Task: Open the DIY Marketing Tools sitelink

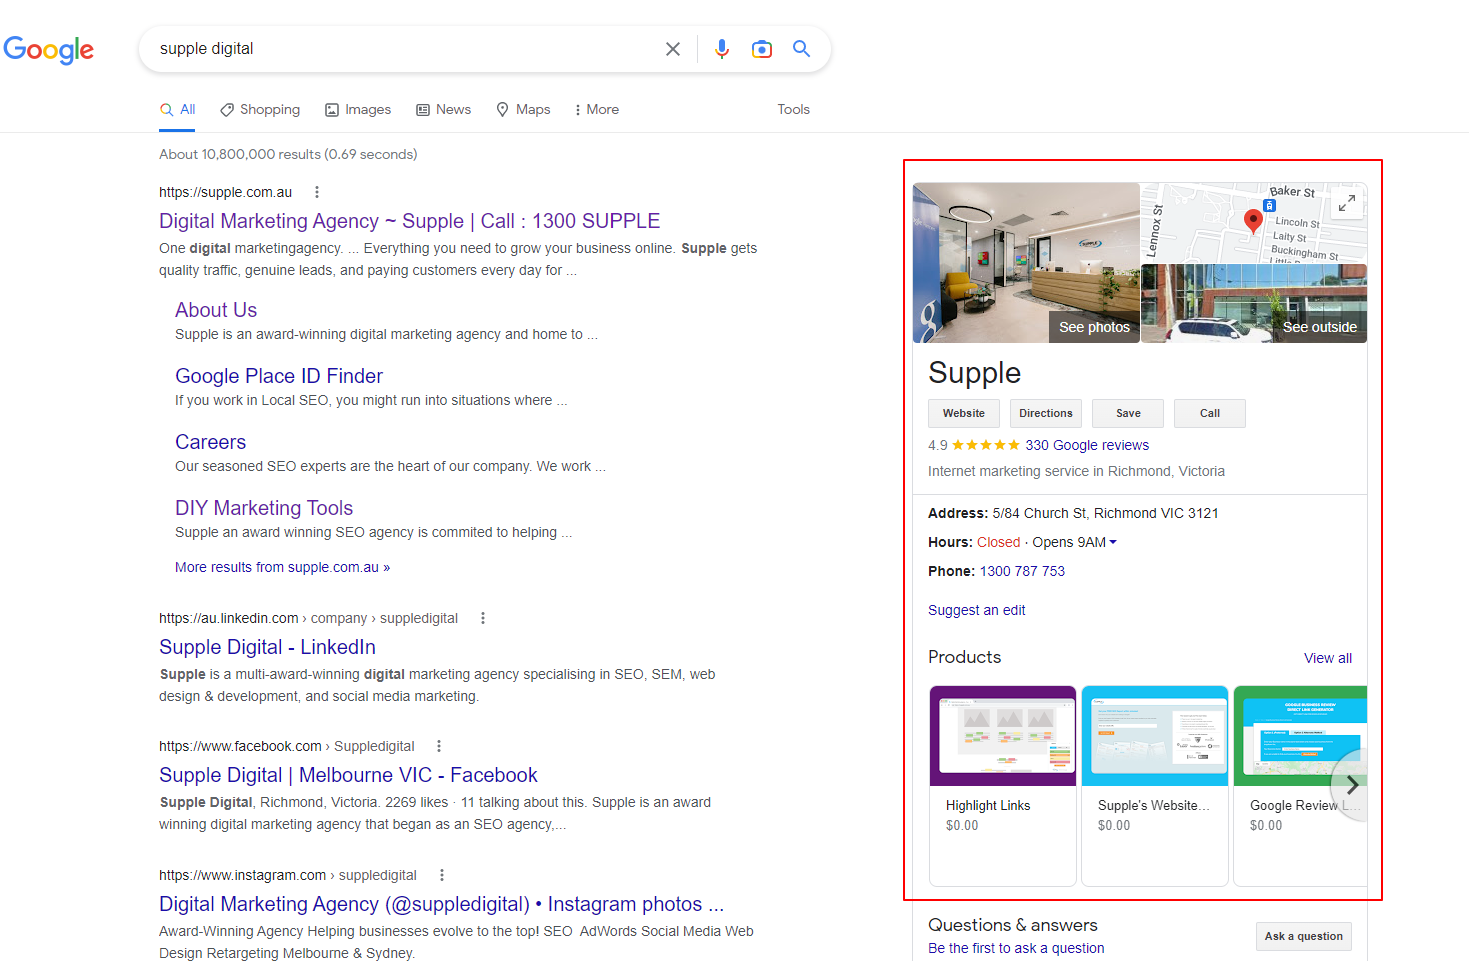Action: pos(264,508)
